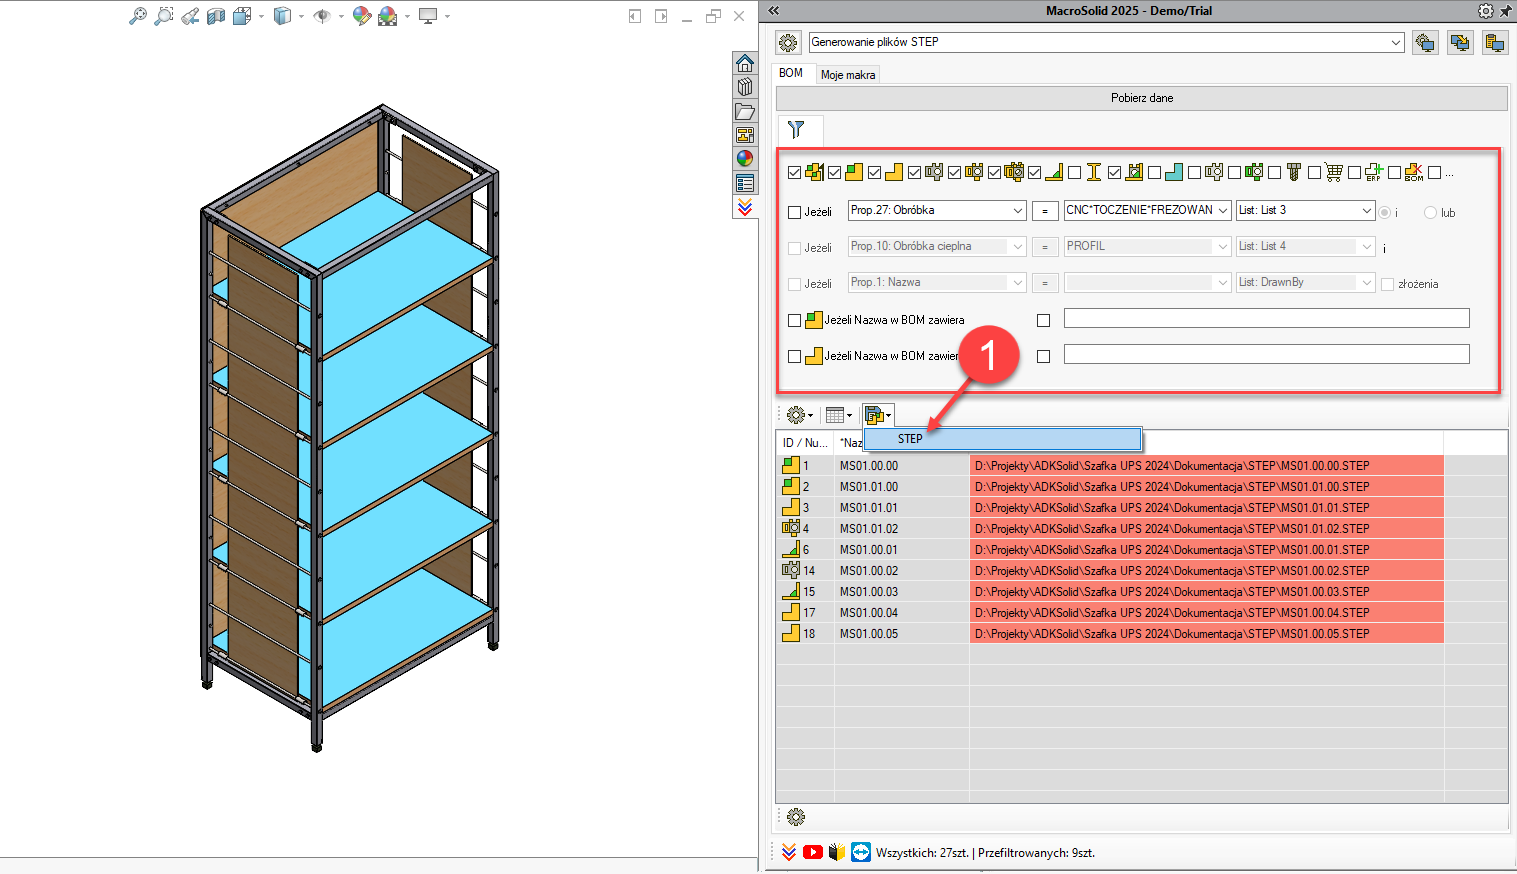Click the Previous View icon
This screenshot has width=1517, height=874.
click(x=190, y=16)
